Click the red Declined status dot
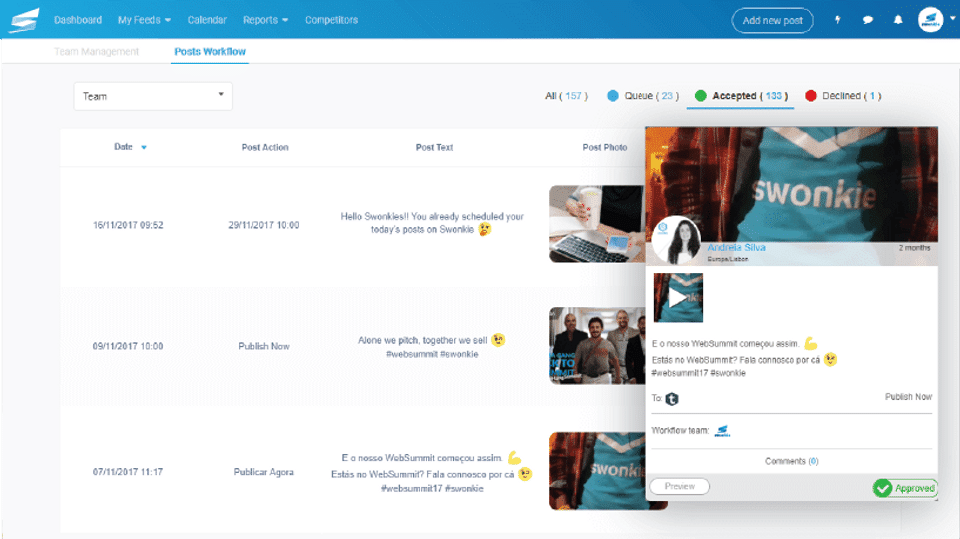The width and height of the screenshot is (960, 539). point(811,96)
